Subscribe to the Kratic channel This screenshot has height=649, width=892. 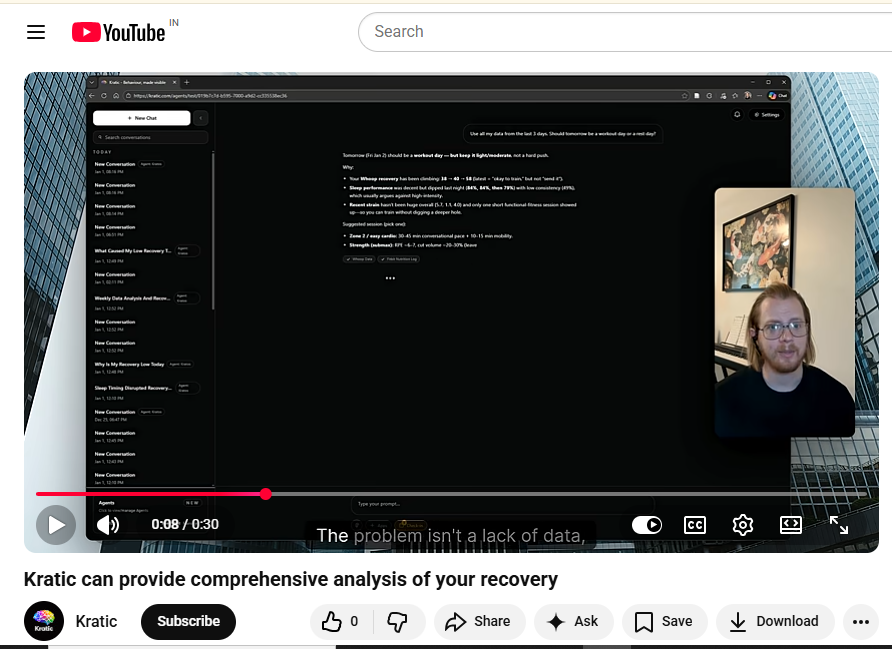tap(188, 621)
